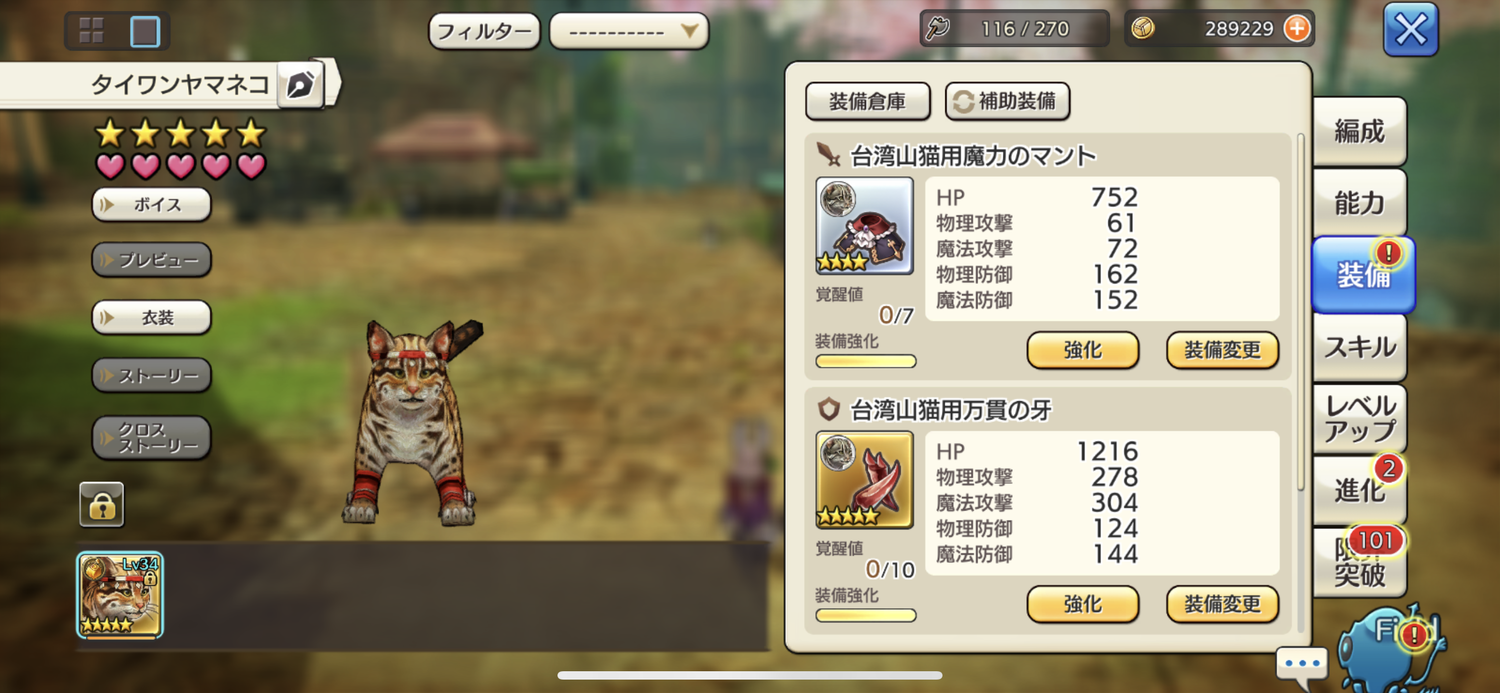Switch to the スキル tab
The width and height of the screenshot is (1500, 693).
coord(1359,347)
